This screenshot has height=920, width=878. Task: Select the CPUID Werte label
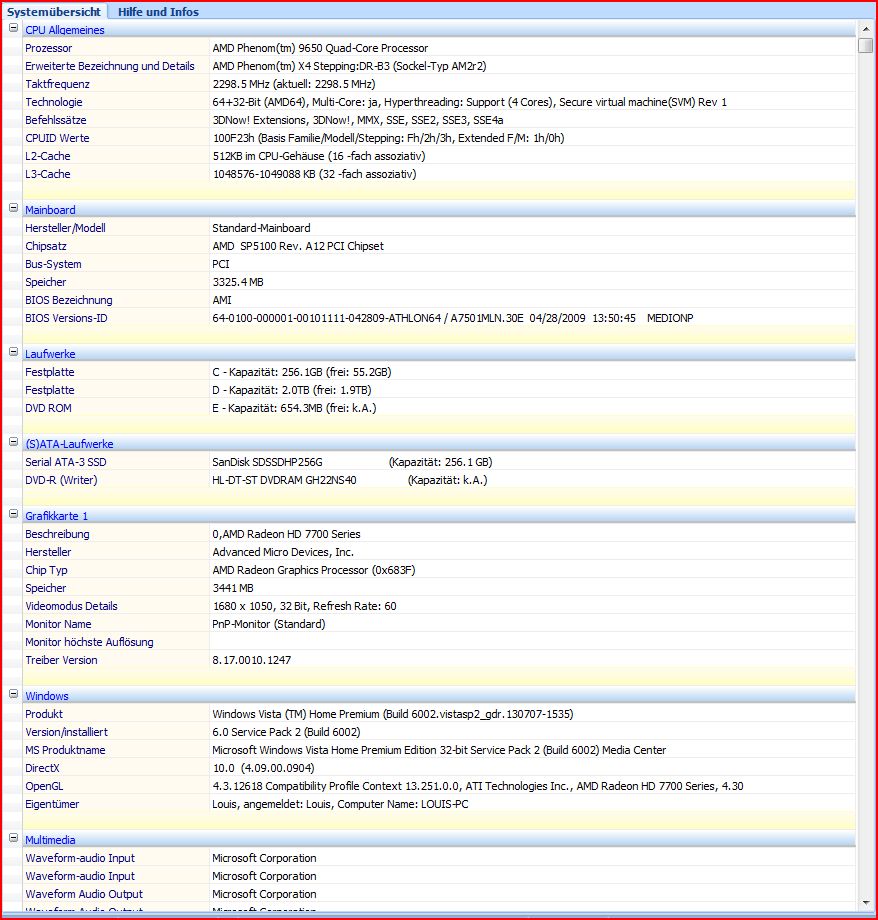pos(57,138)
